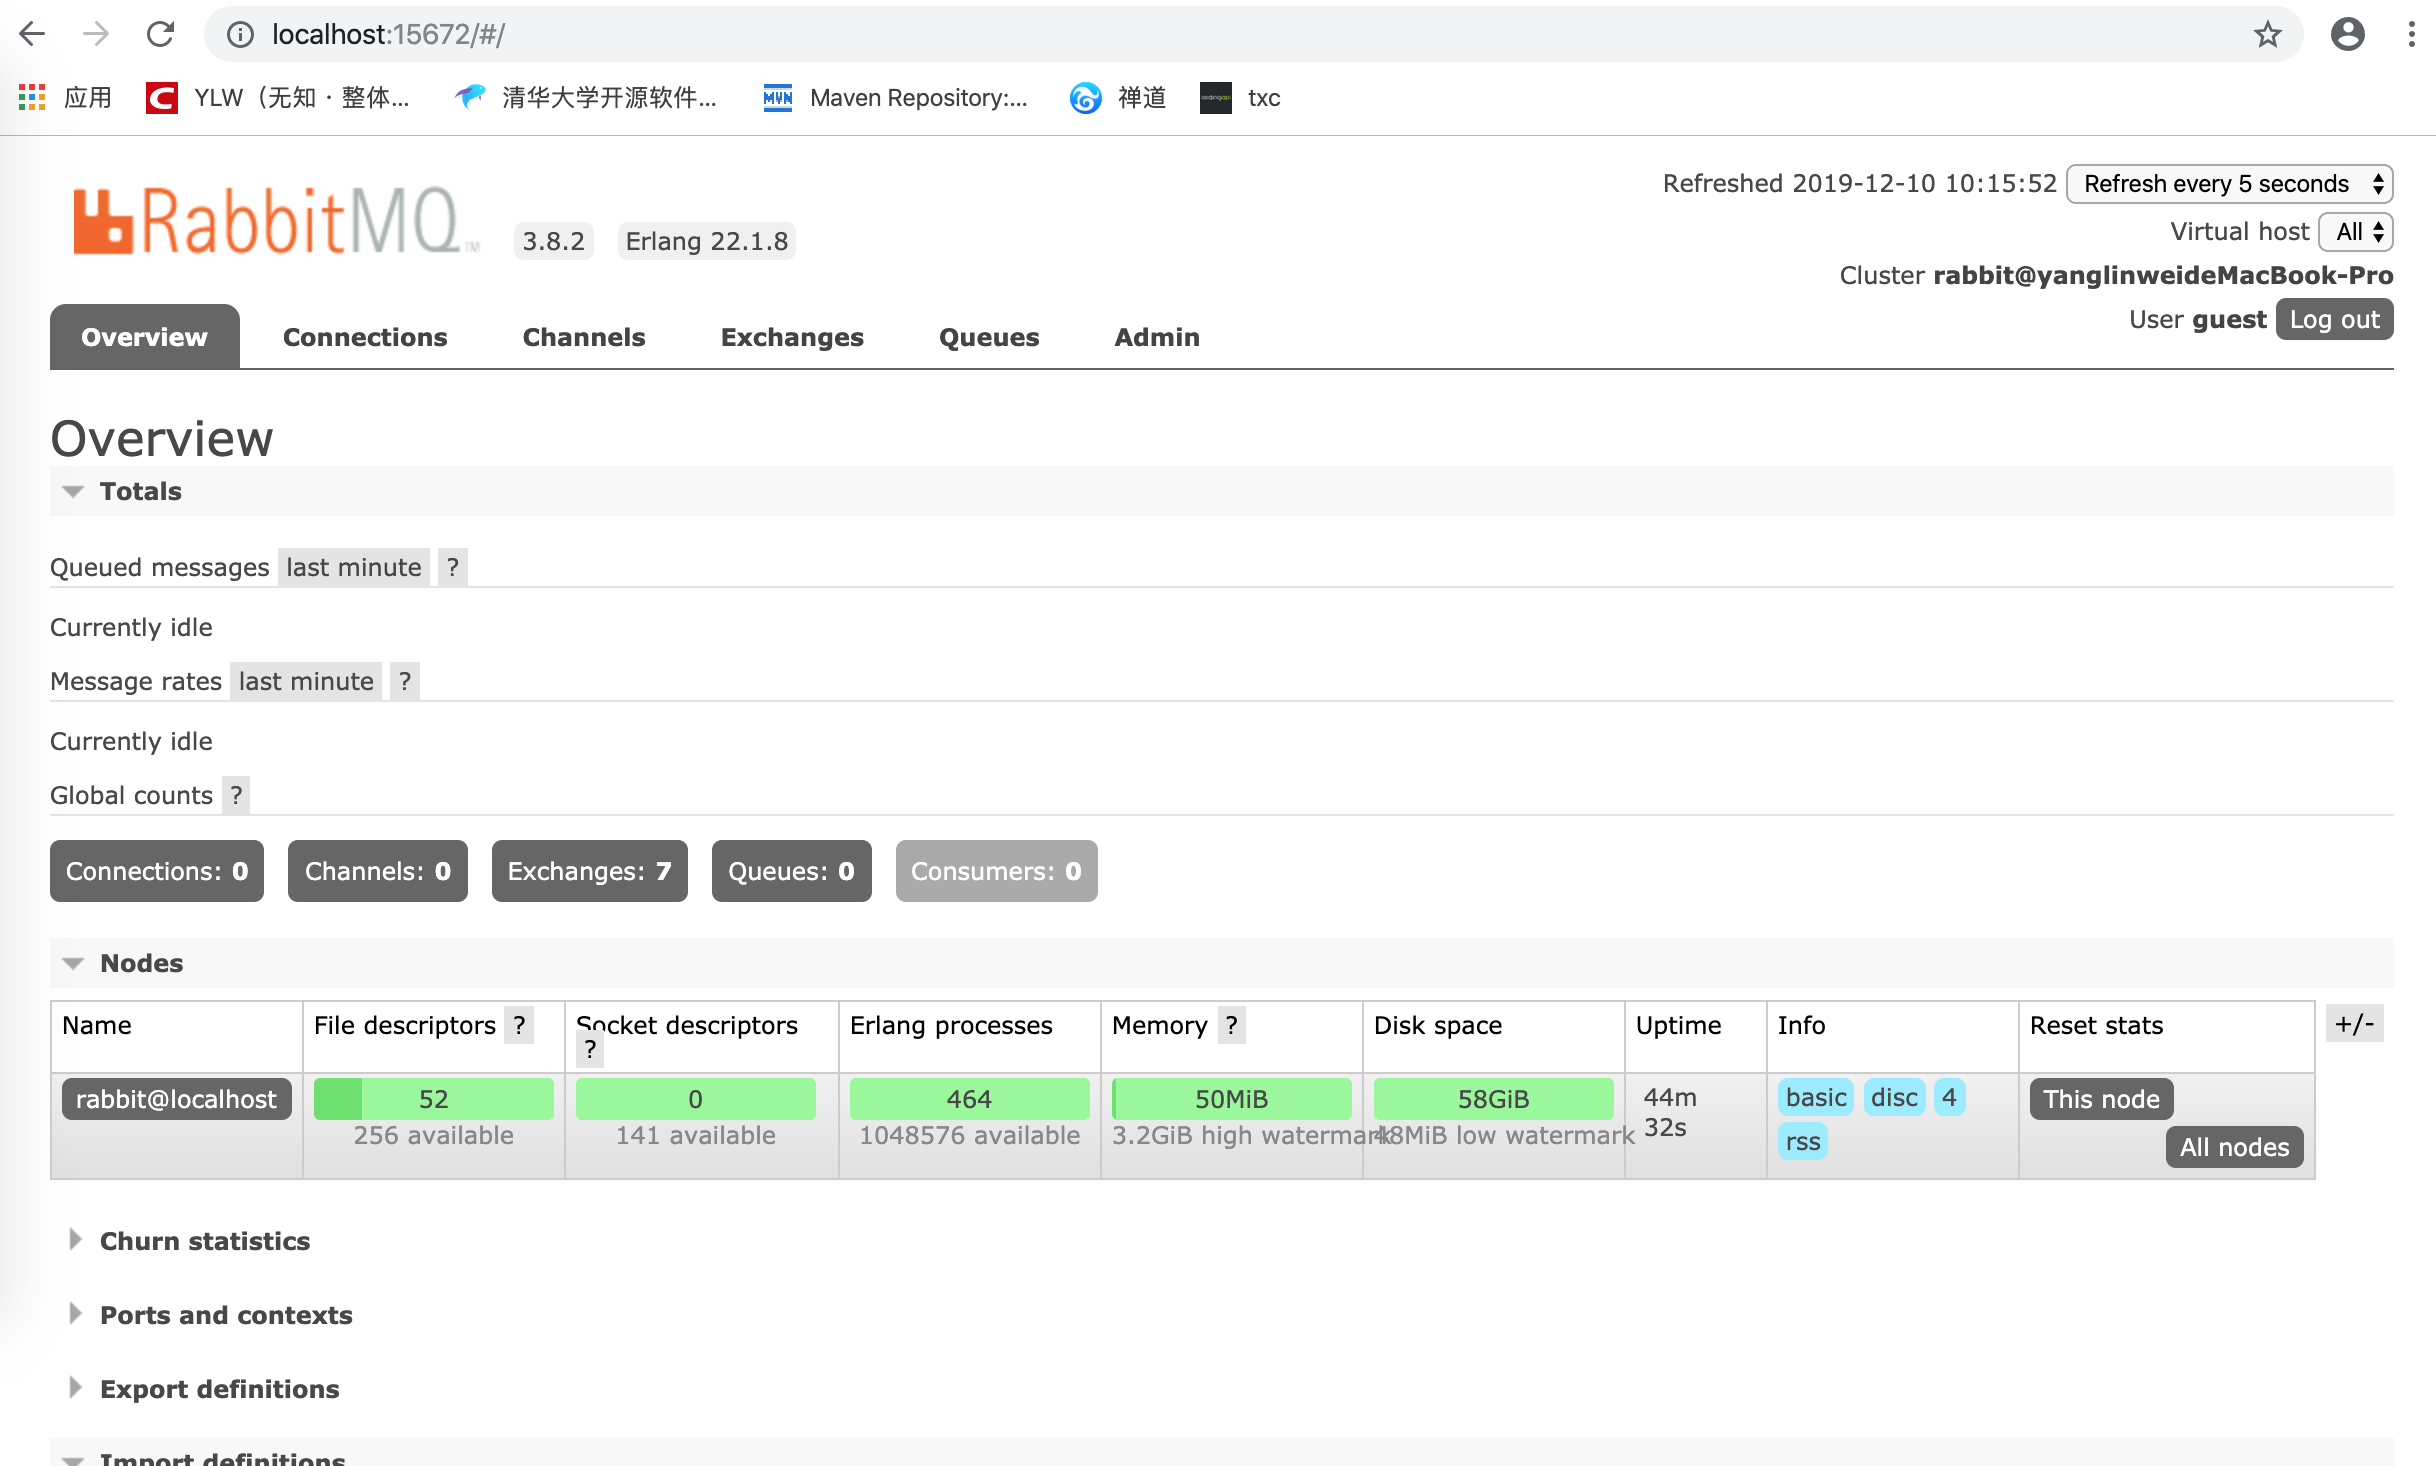The width and height of the screenshot is (2436, 1466).
Task: Reset stats for This node
Action: [x=2101, y=1099]
